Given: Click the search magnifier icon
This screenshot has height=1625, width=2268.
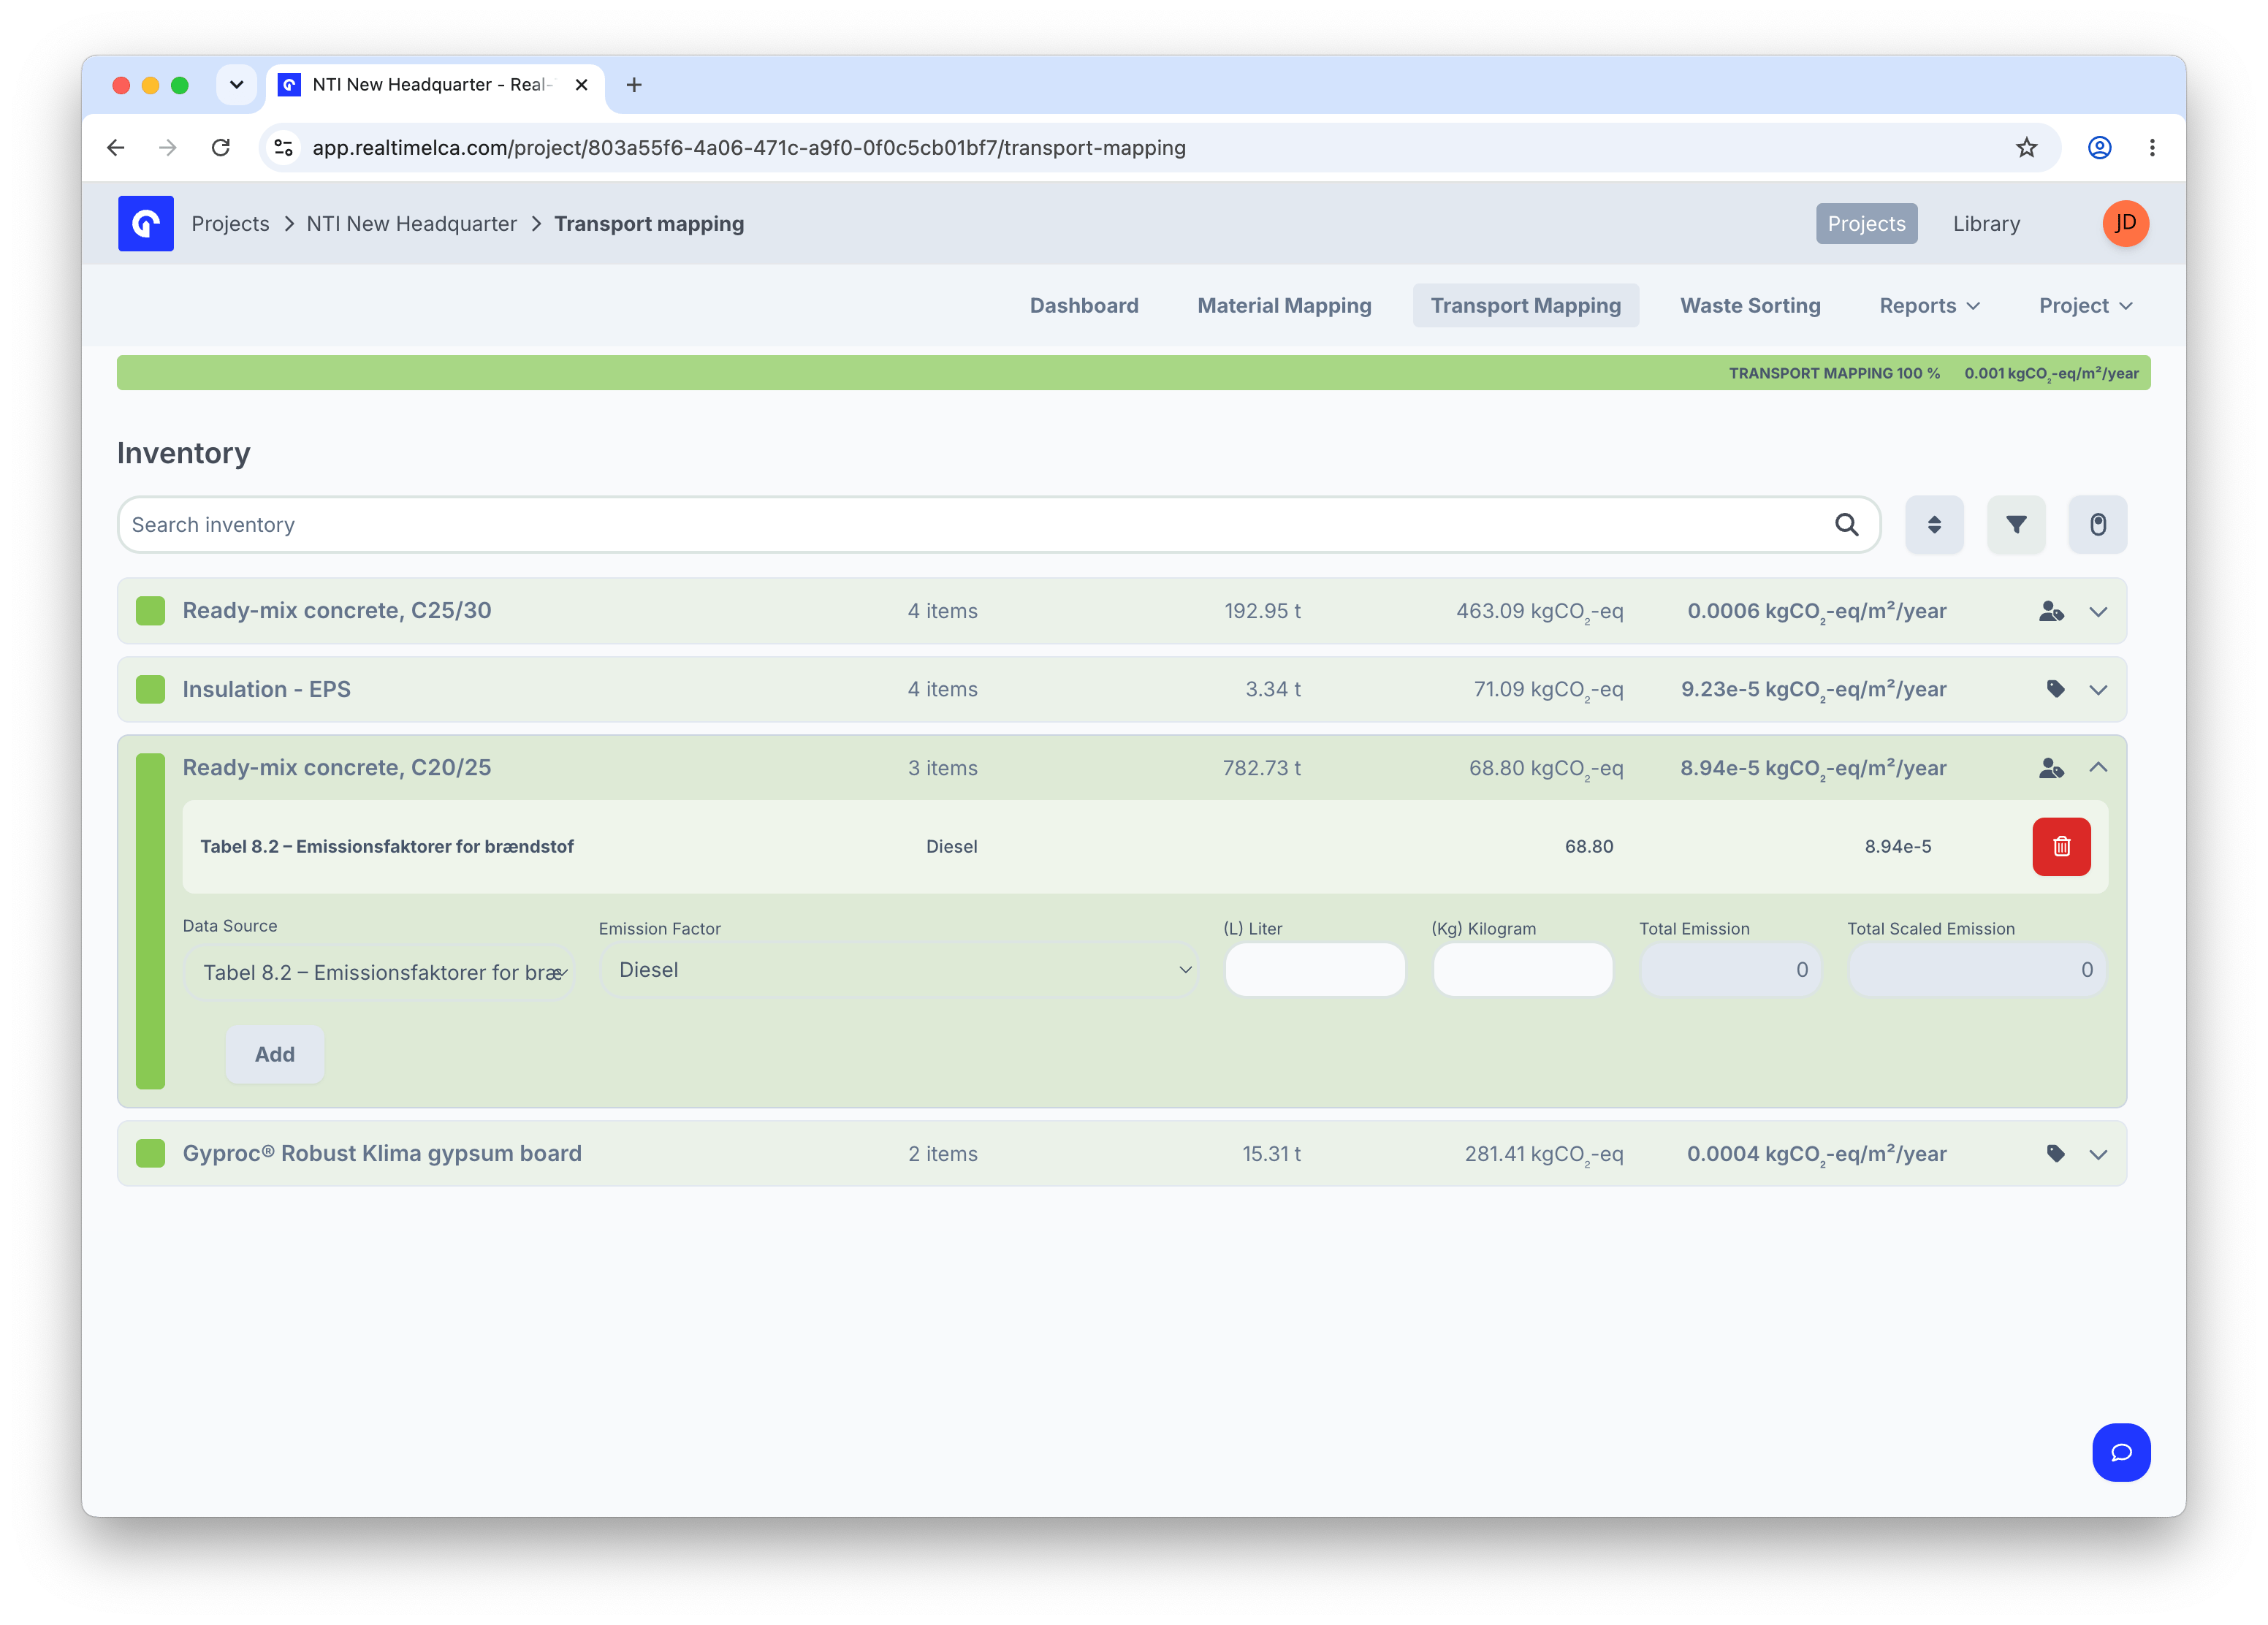Looking at the screenshot, I should point(1846,524).
